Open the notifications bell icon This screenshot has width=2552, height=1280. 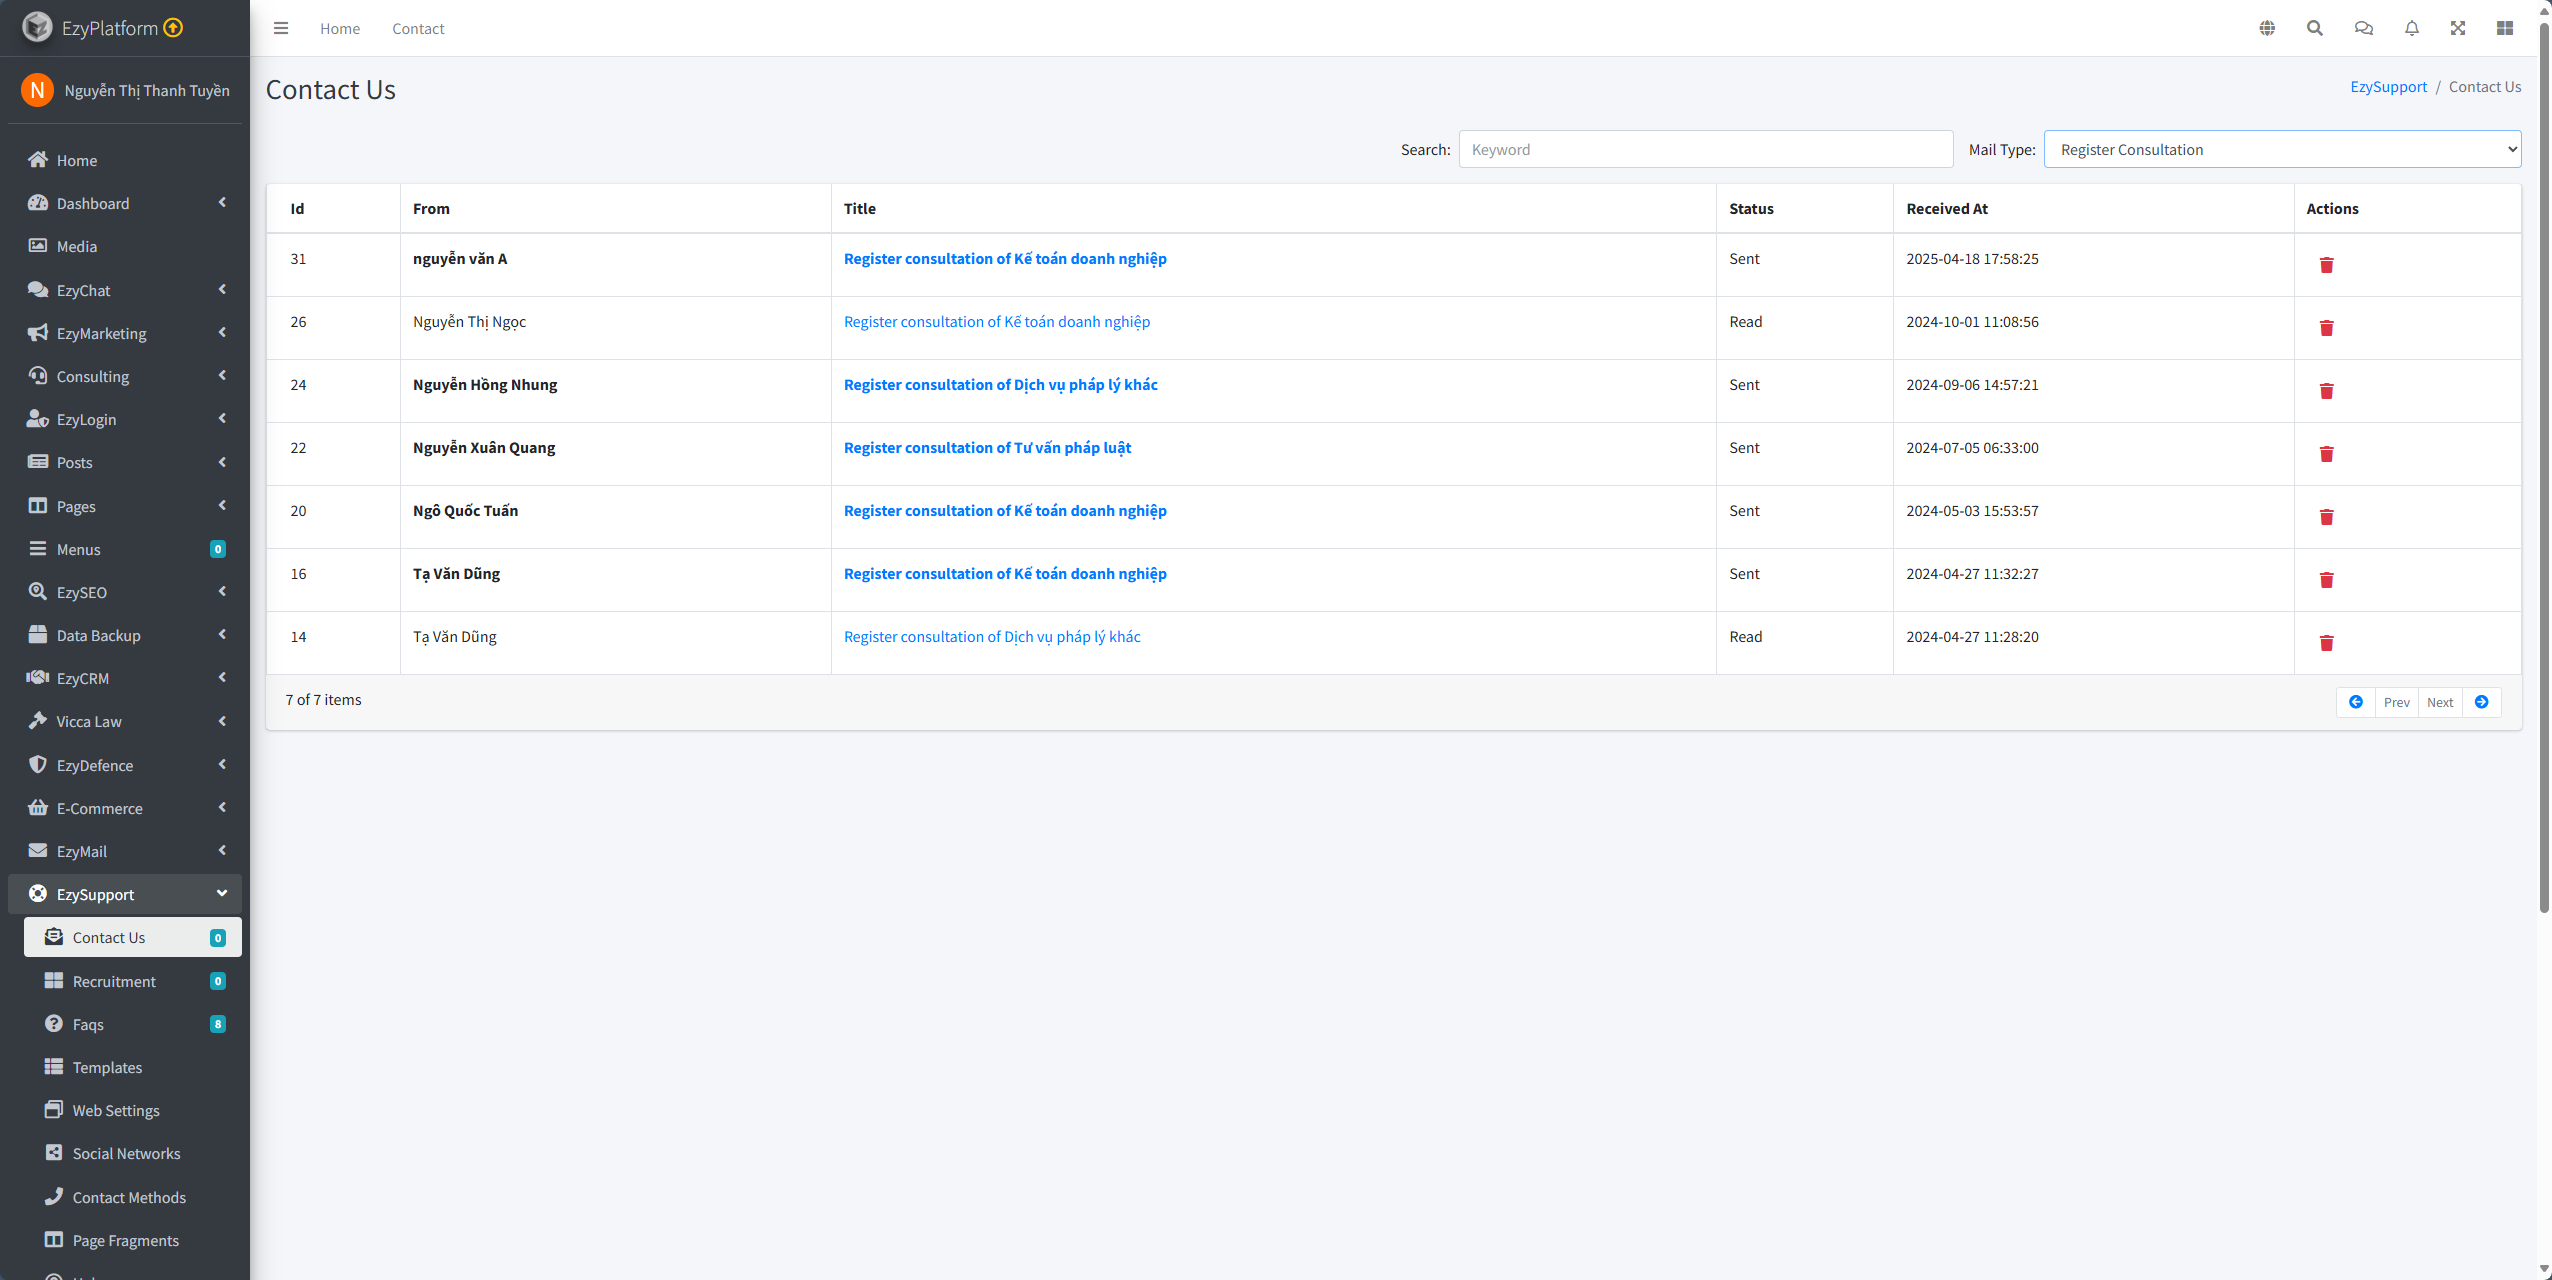pos(2411,28)
